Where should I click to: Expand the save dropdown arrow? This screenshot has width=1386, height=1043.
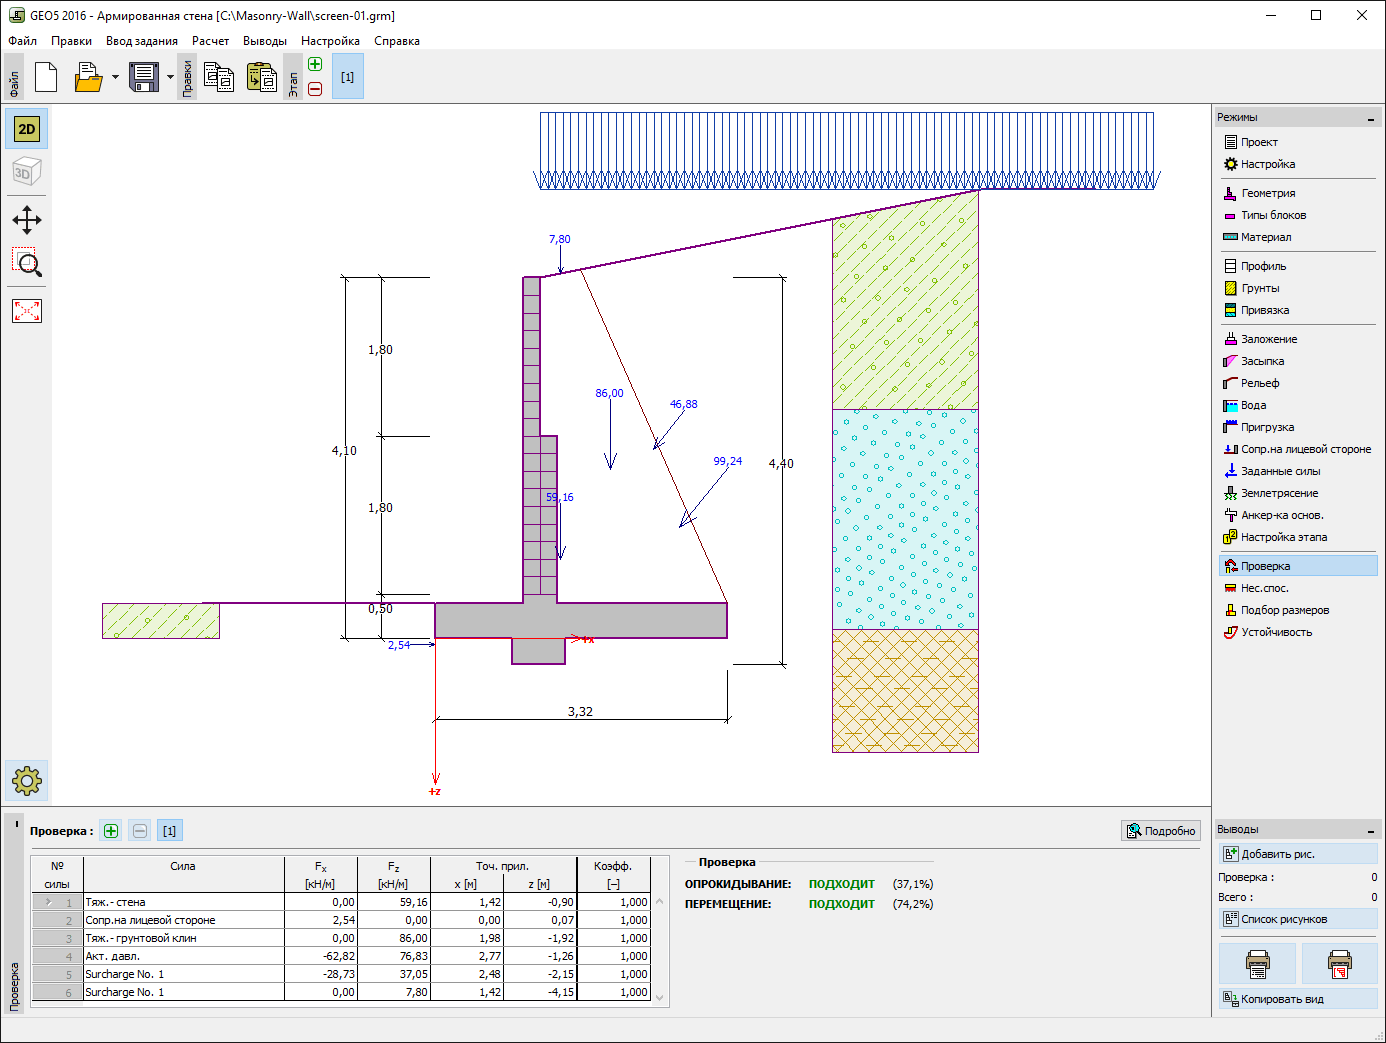pyautogui.click(x=170, y=77)
